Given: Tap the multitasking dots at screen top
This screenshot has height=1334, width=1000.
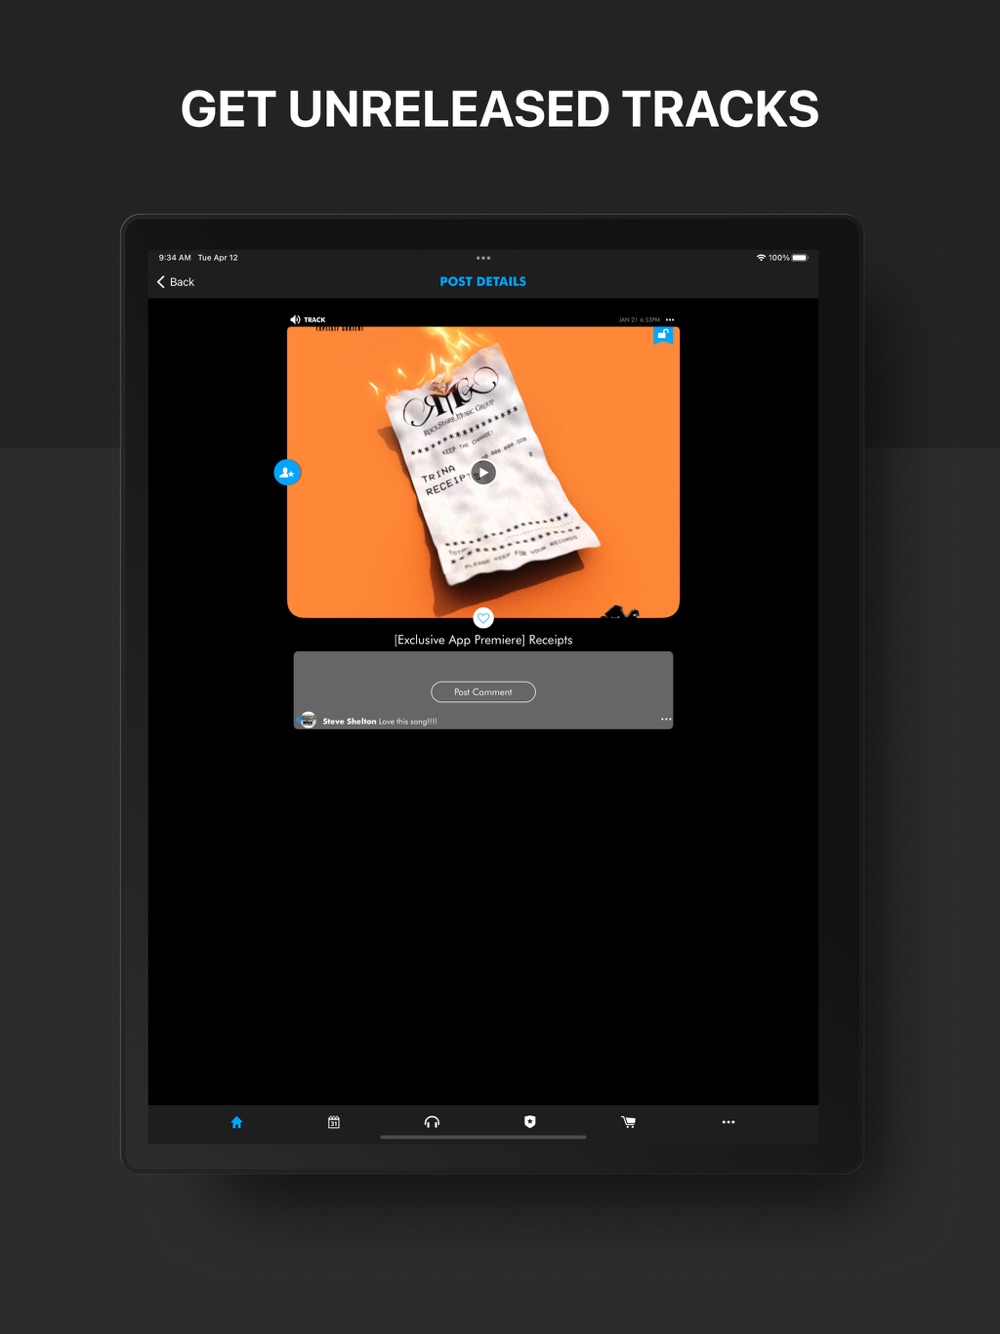Looking at the screenshot, I should (483, 258).
